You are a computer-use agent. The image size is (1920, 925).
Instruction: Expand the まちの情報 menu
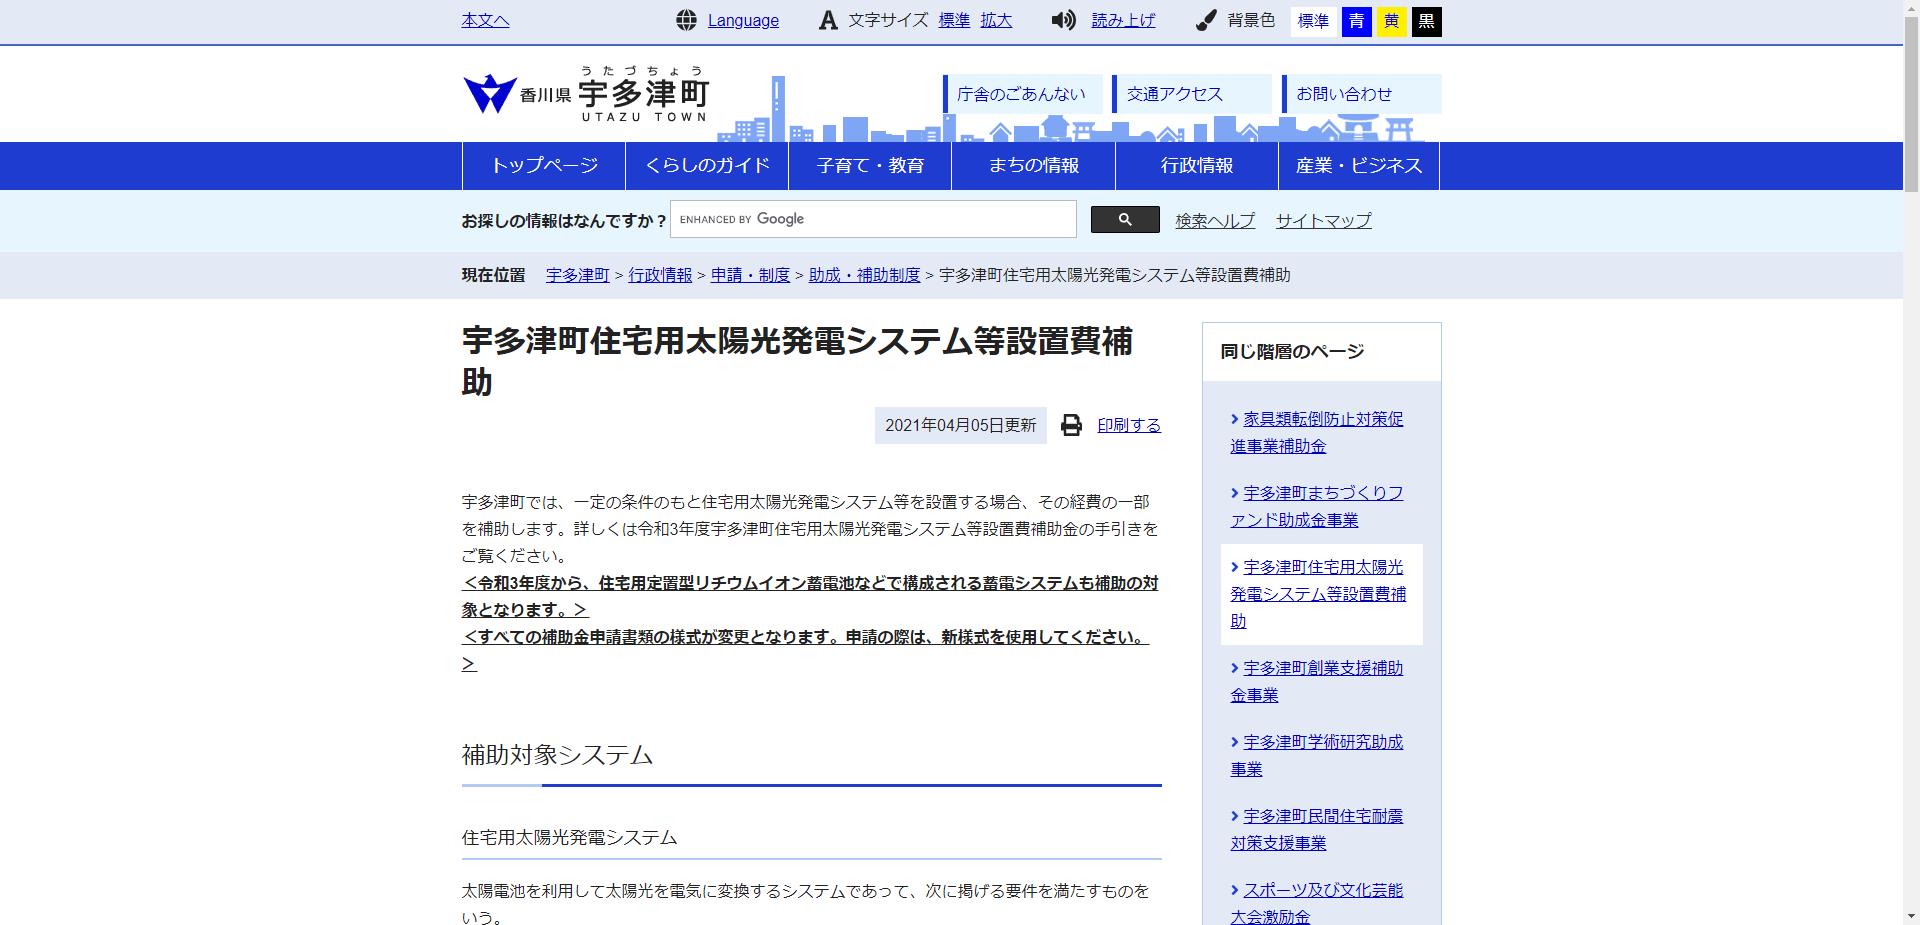click(x=1033, y=166)
